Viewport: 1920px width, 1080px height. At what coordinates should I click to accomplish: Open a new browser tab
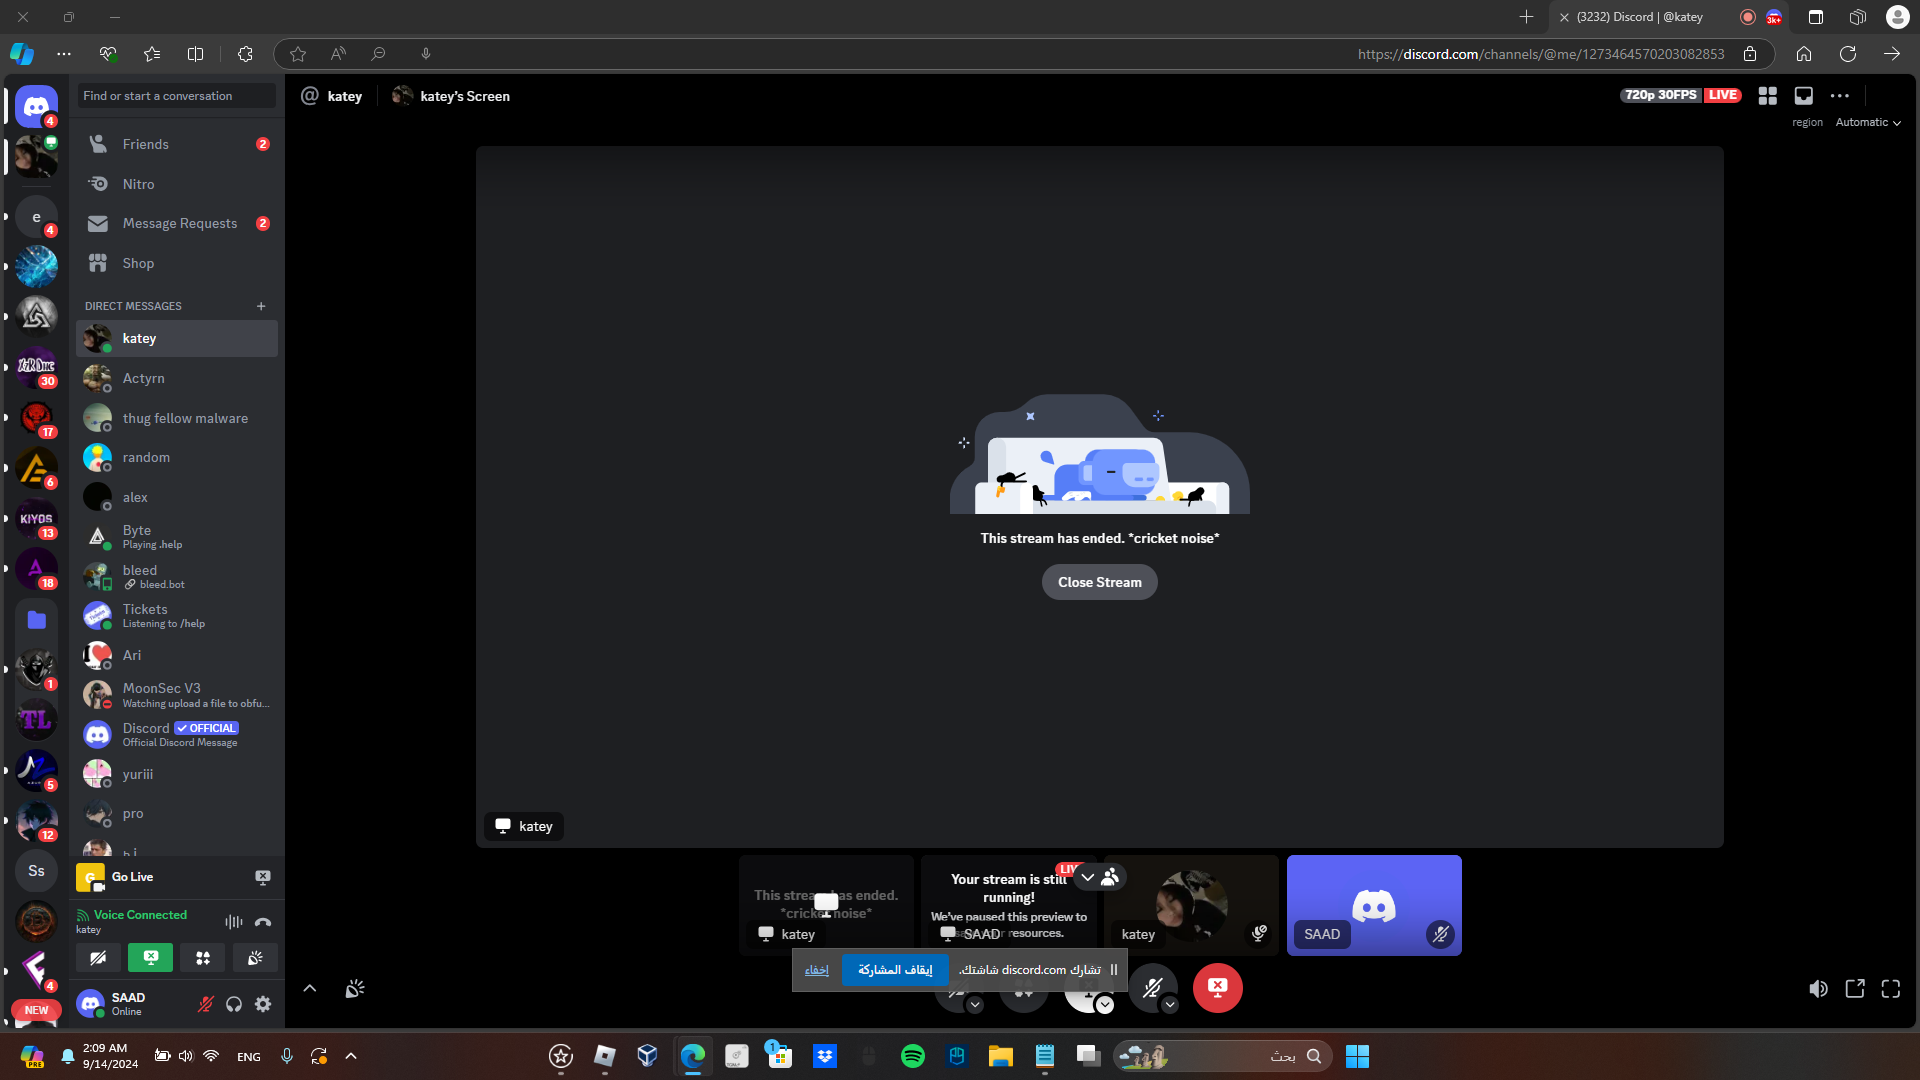(x=1526, y=17)
